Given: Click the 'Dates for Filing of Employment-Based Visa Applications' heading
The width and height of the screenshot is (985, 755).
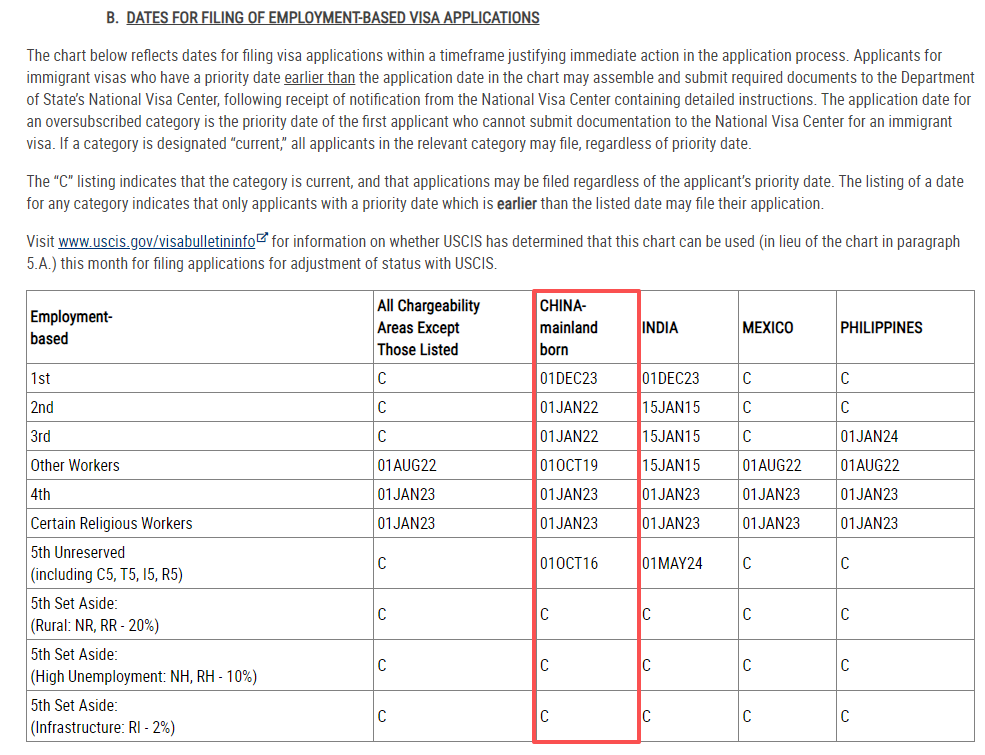Looking at the screenshot, I should (332, 18).
